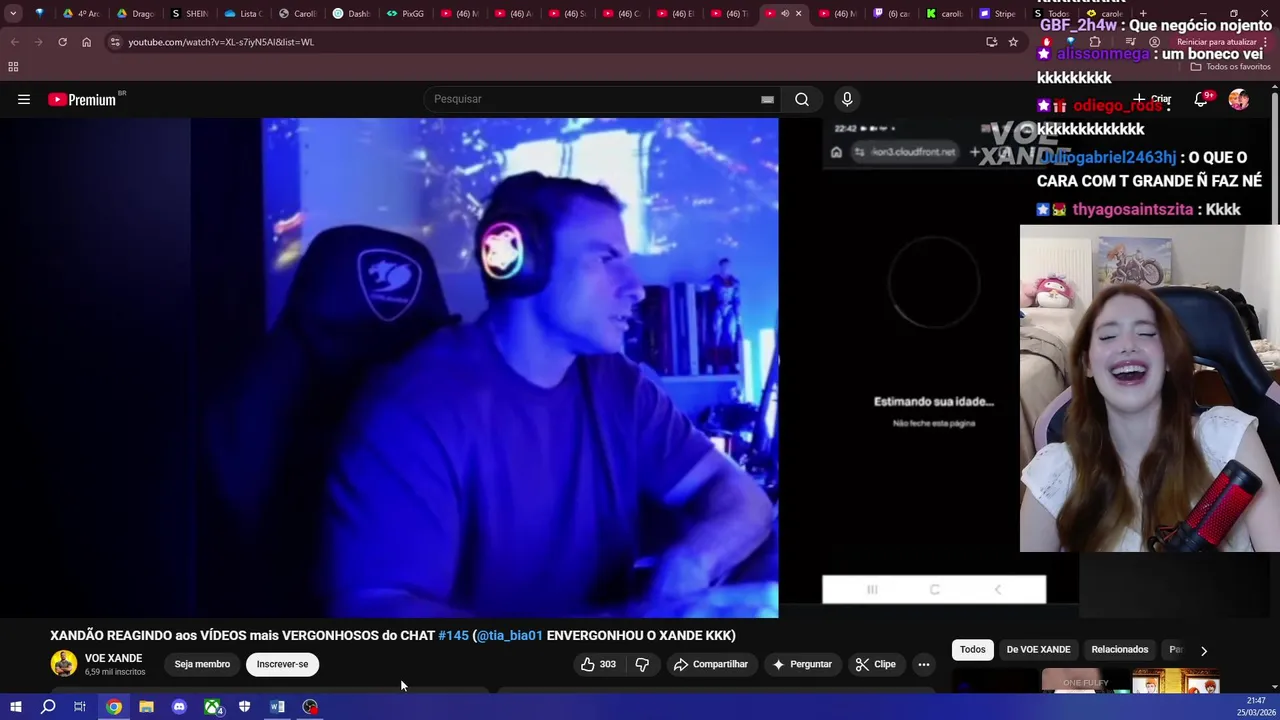Image resolution: width=1280 pixels, height=720 pixels.
Task: Like the video with thumbs up
Action: coord(598,664)
